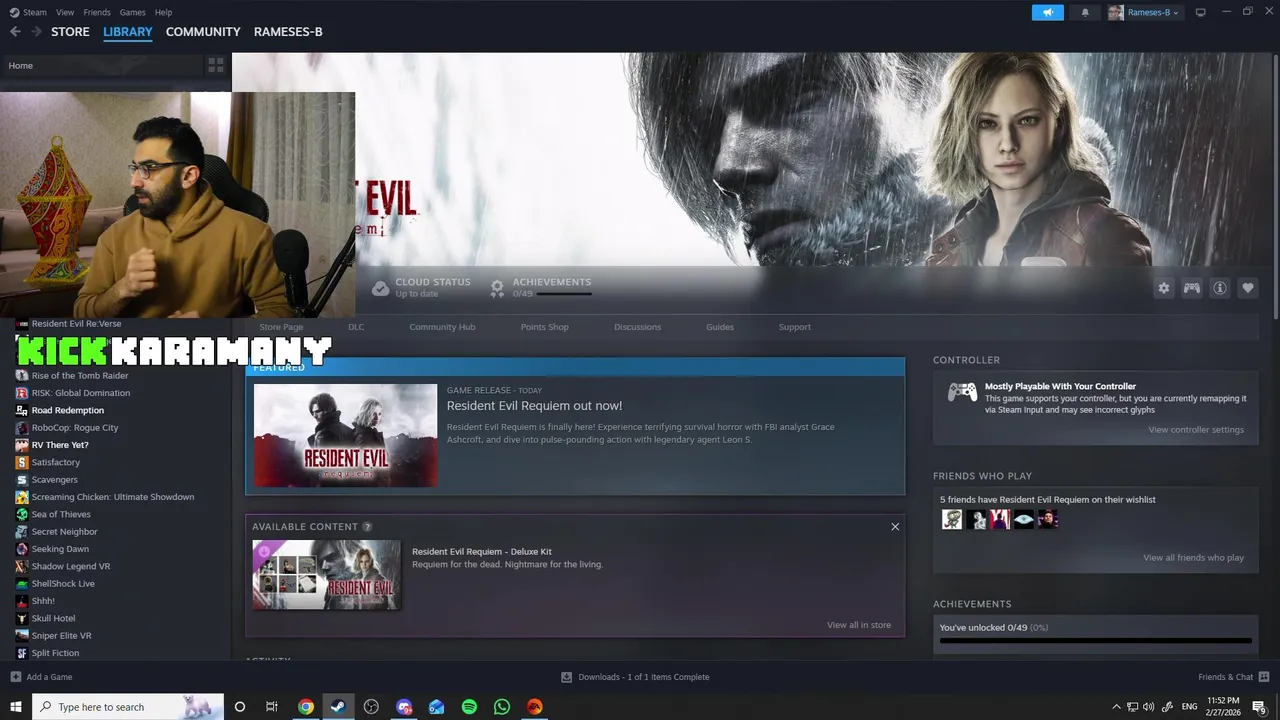
Task: Click the Windows search box
Action: (128, 707)
